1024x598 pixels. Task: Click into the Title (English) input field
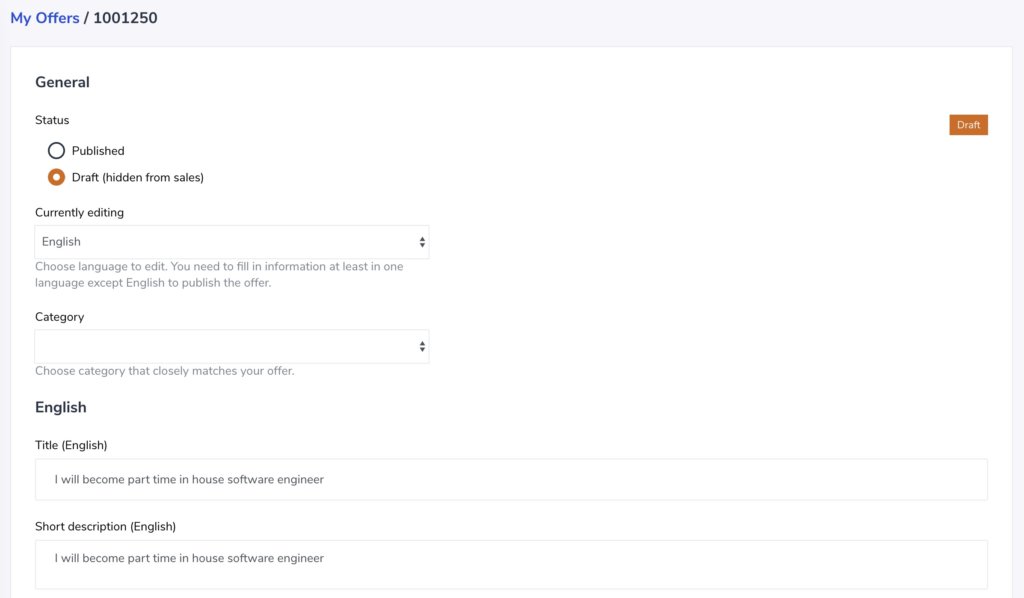511,479
